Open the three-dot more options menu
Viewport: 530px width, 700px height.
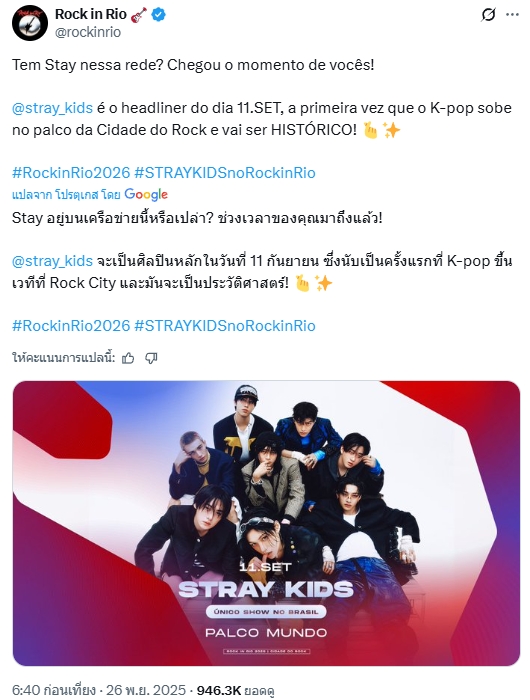click(x=512, y=15)
